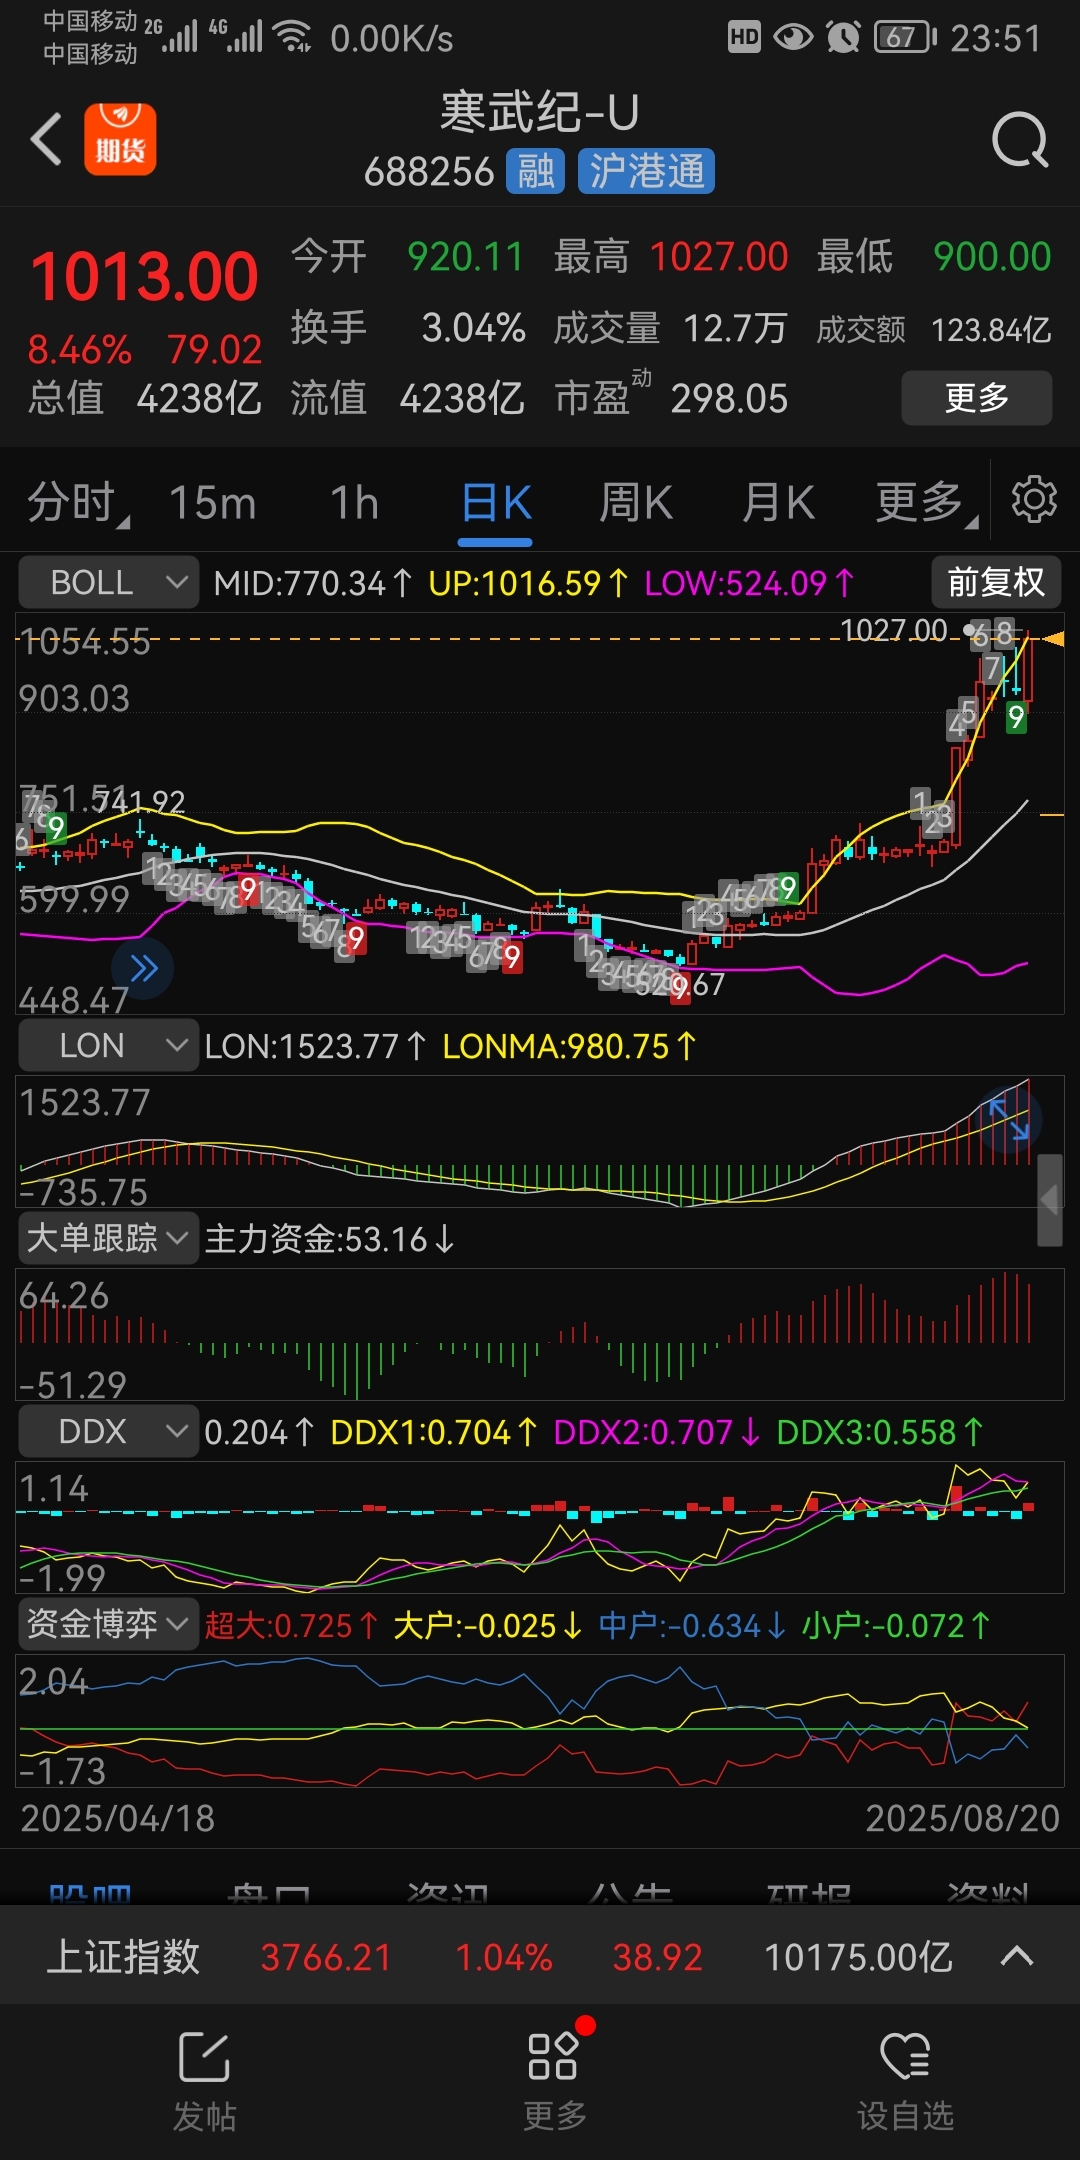Viewport: 1080px width, 2160px height.
Task: Toggle the 前复权 adjustment button
Action: tap(996, 582)
